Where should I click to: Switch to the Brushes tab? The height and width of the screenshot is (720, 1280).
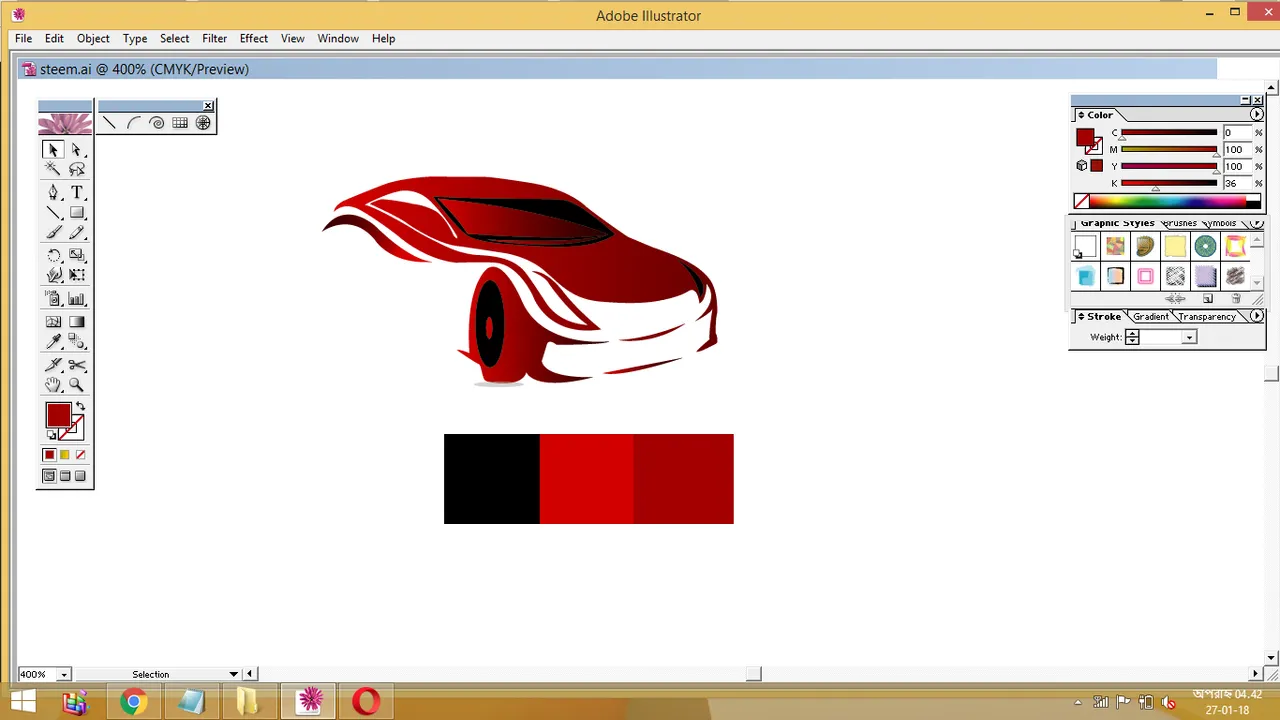[x=1179, y=223]
